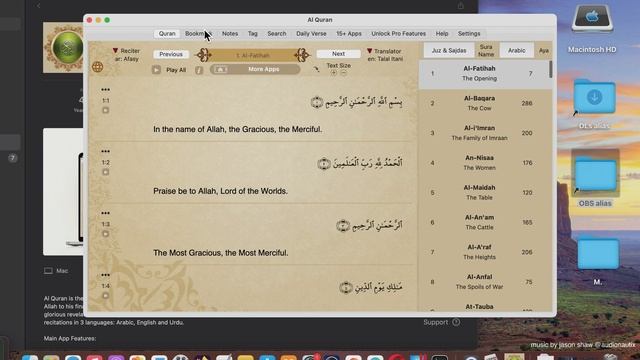640x360 pixels.
Task: Open the downloads alias folder on desktop
Action: [594, 98]
